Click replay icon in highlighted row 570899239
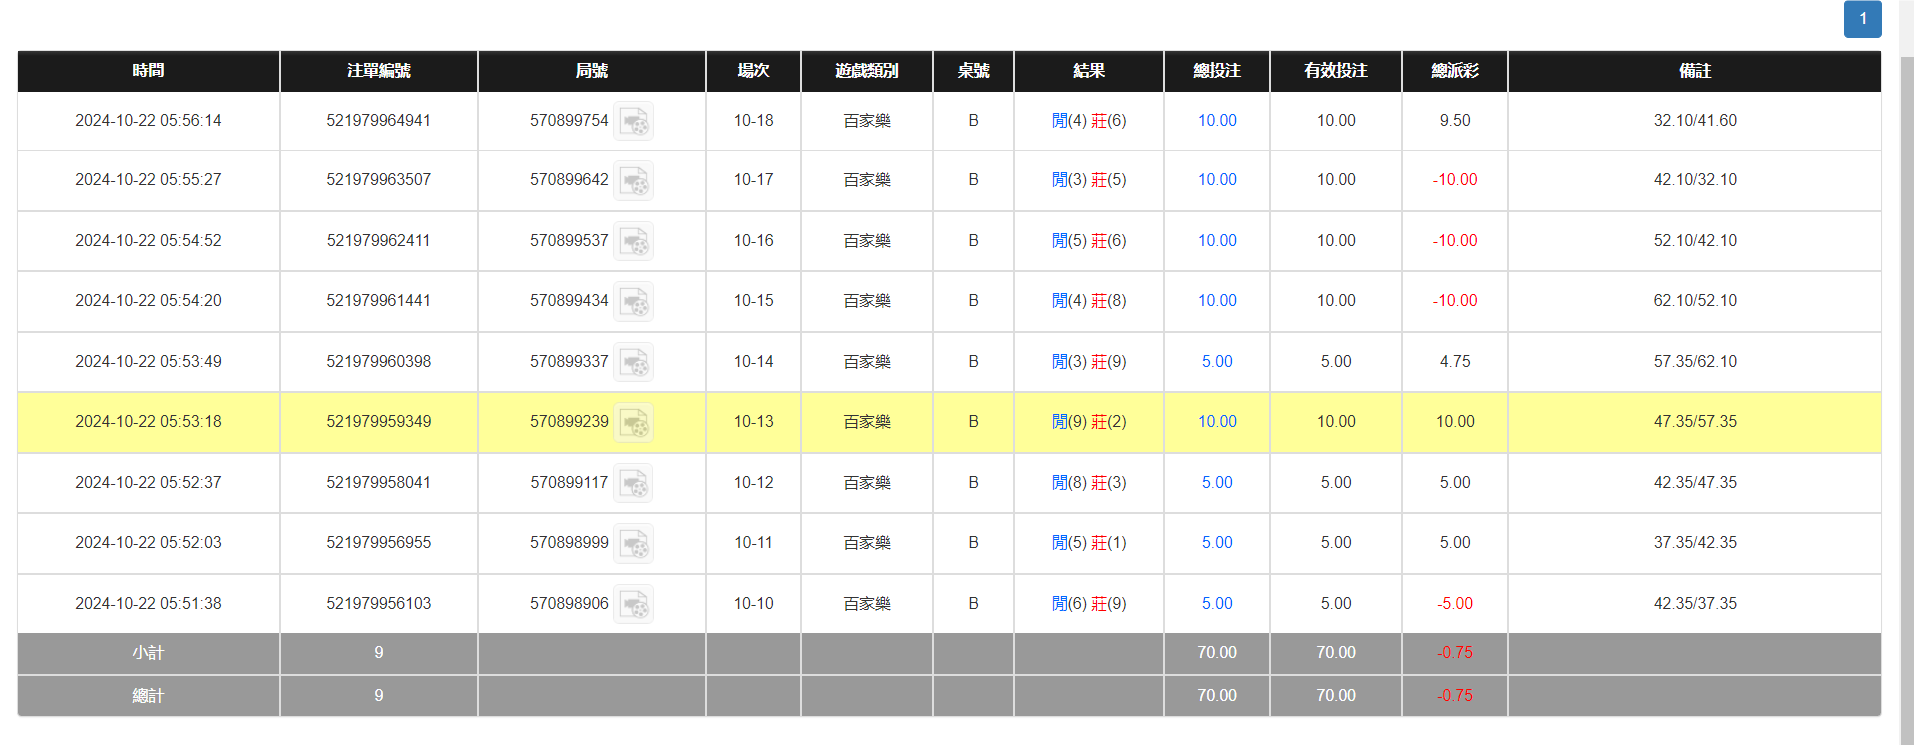1914x745 pixels. [x=633, y=423]
